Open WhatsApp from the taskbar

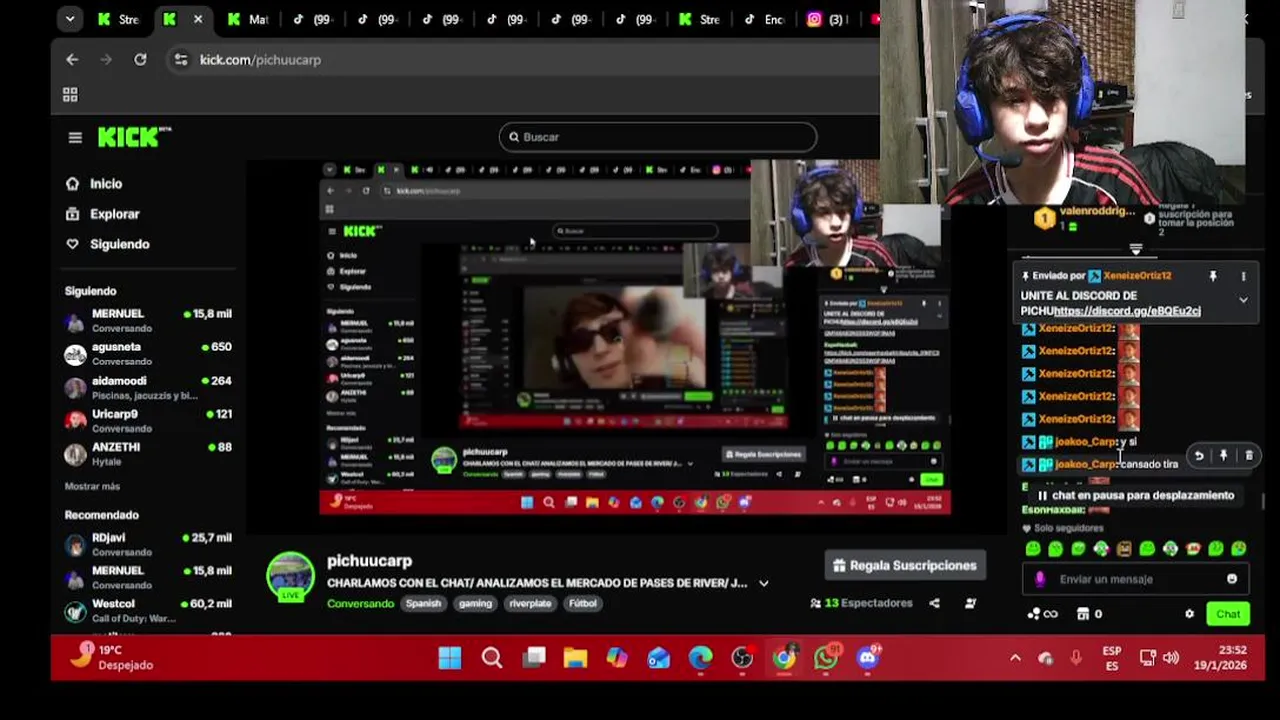[826, 657]
